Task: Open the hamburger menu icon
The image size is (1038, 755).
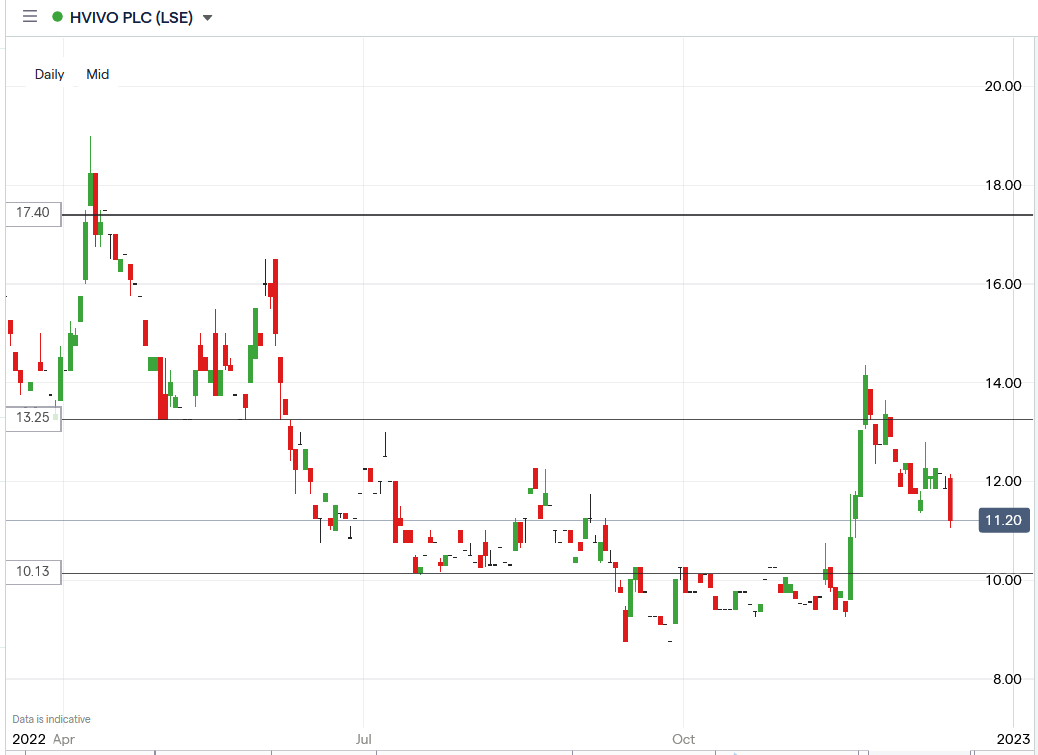Action: coord(30,17)
